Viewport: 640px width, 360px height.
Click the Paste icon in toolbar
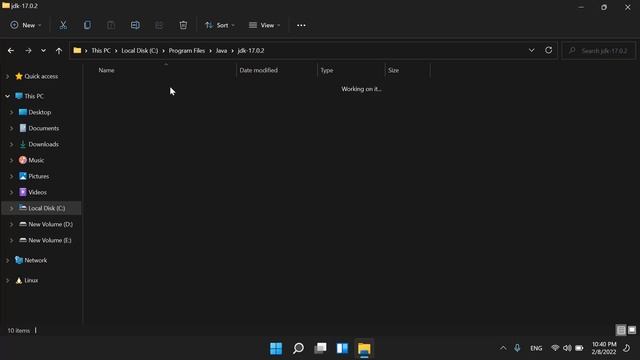pos(111,25)
